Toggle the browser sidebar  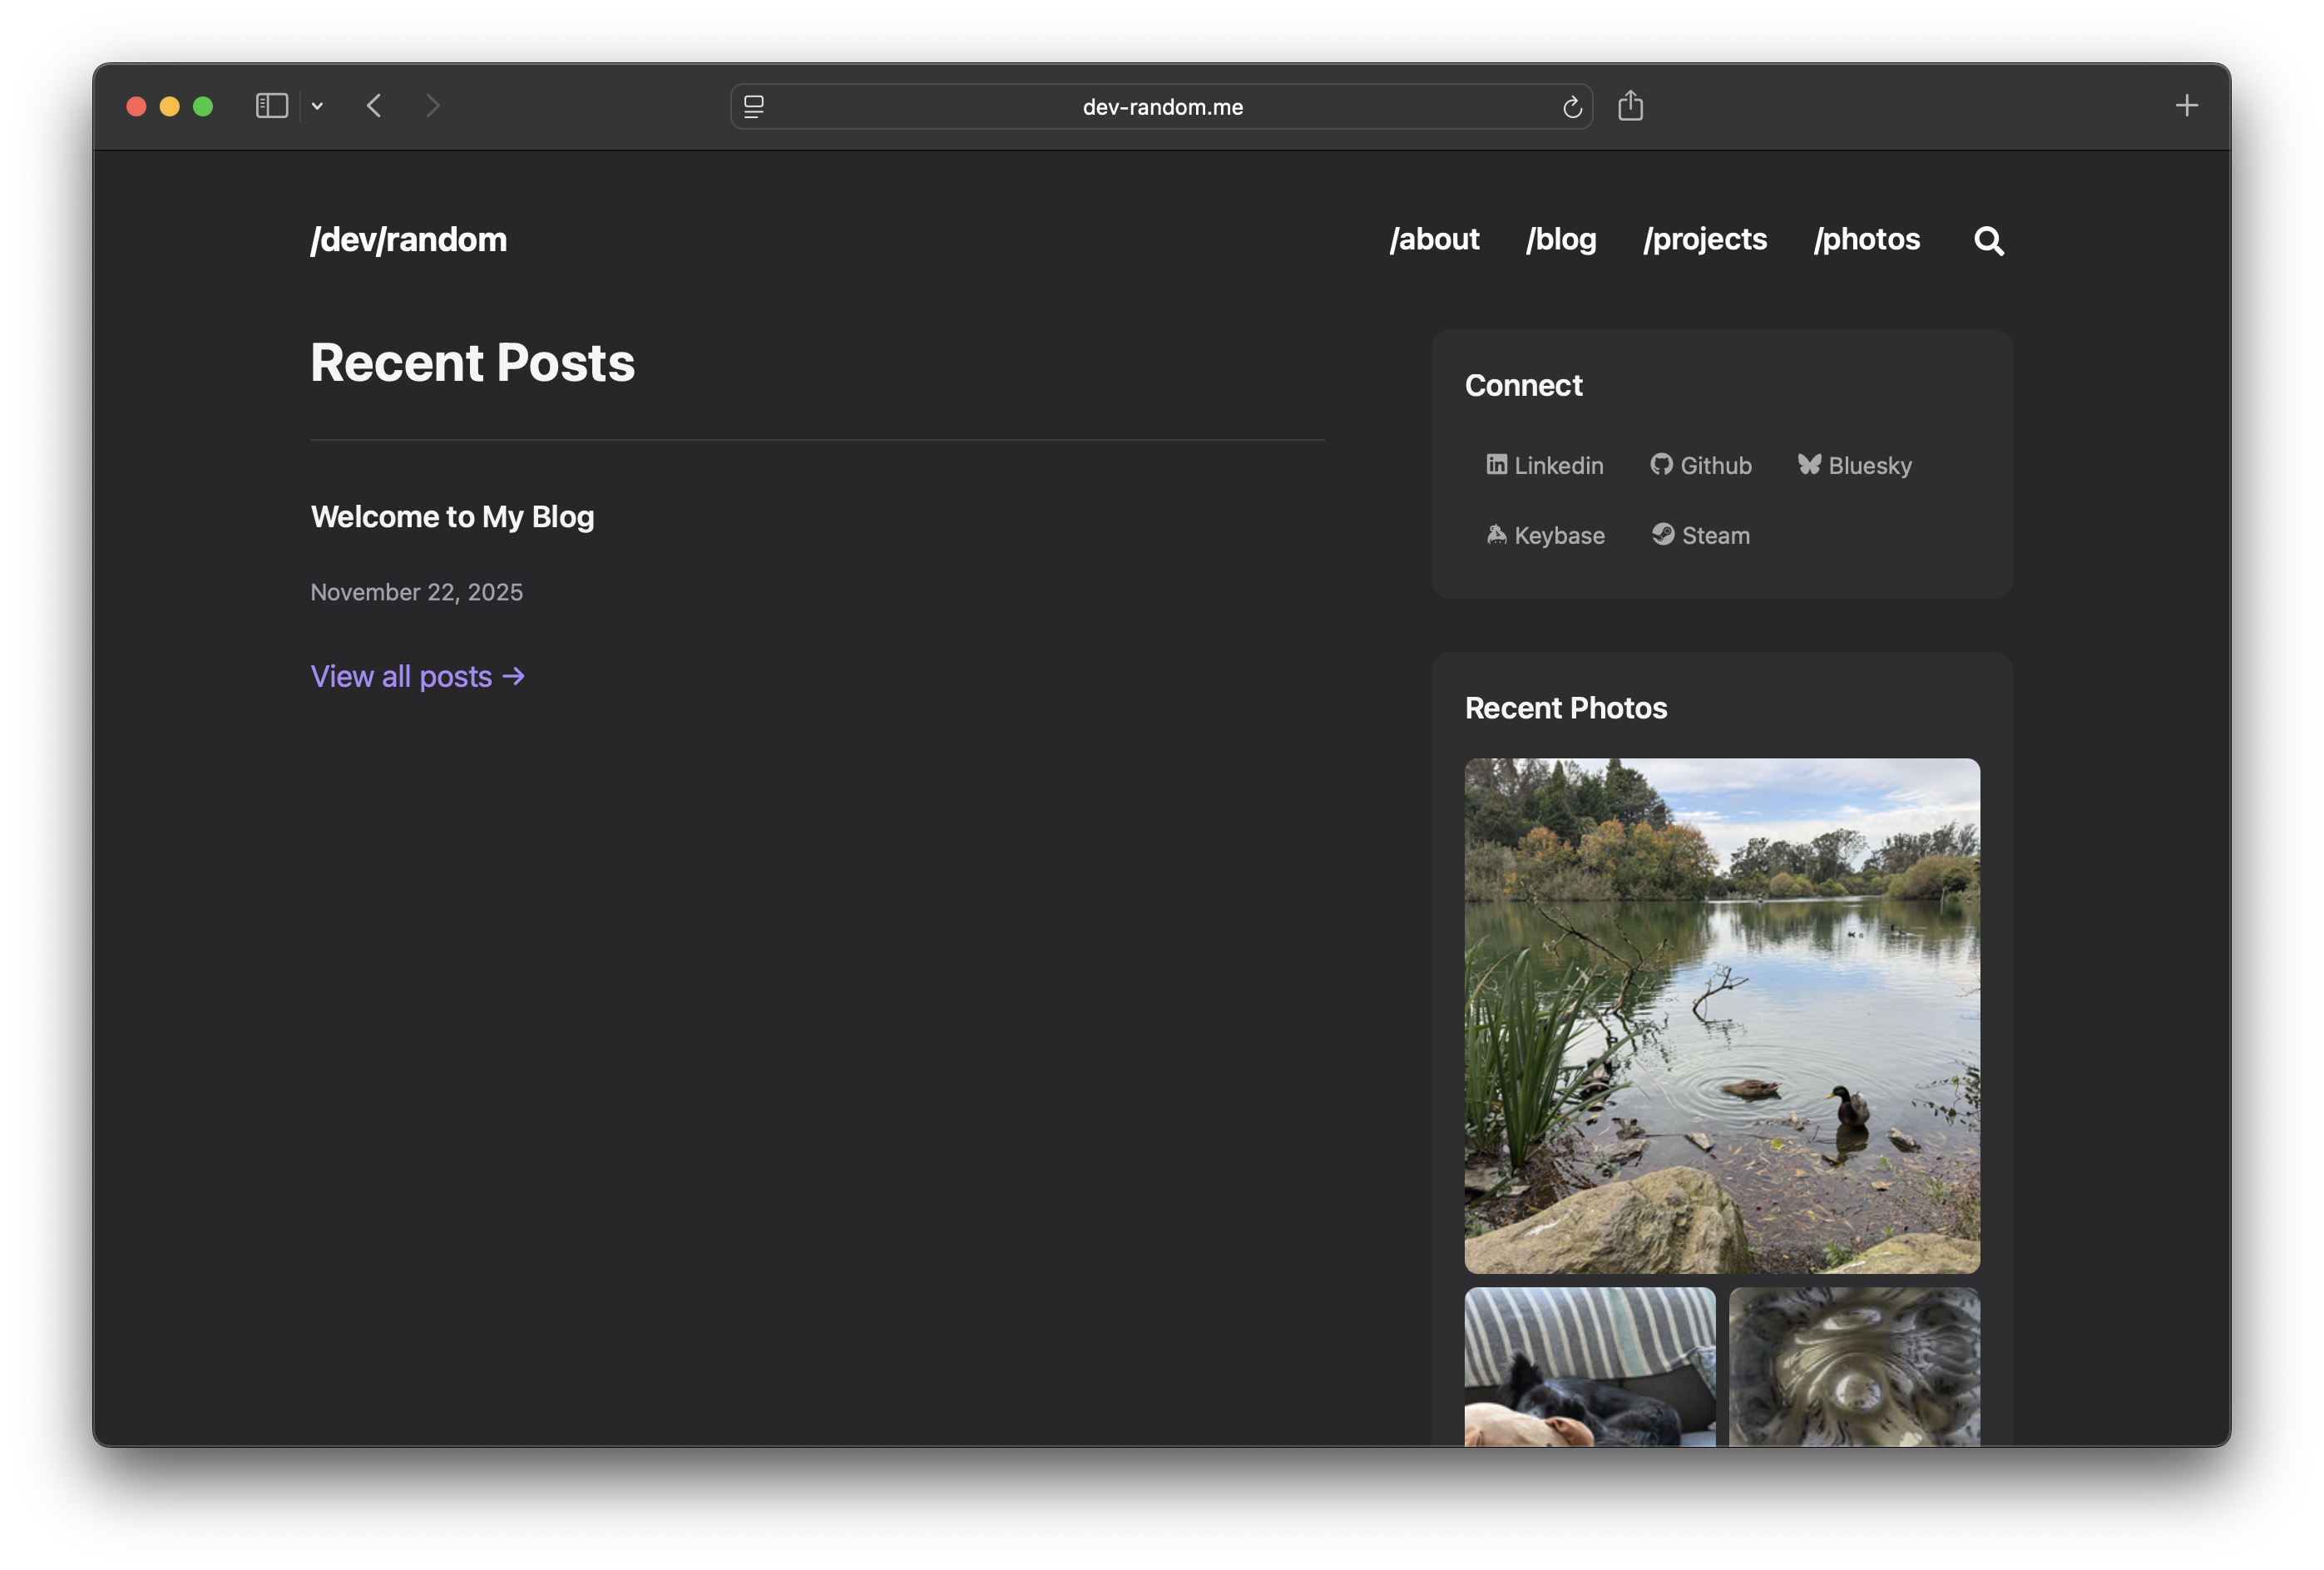(x=271, y=105)
